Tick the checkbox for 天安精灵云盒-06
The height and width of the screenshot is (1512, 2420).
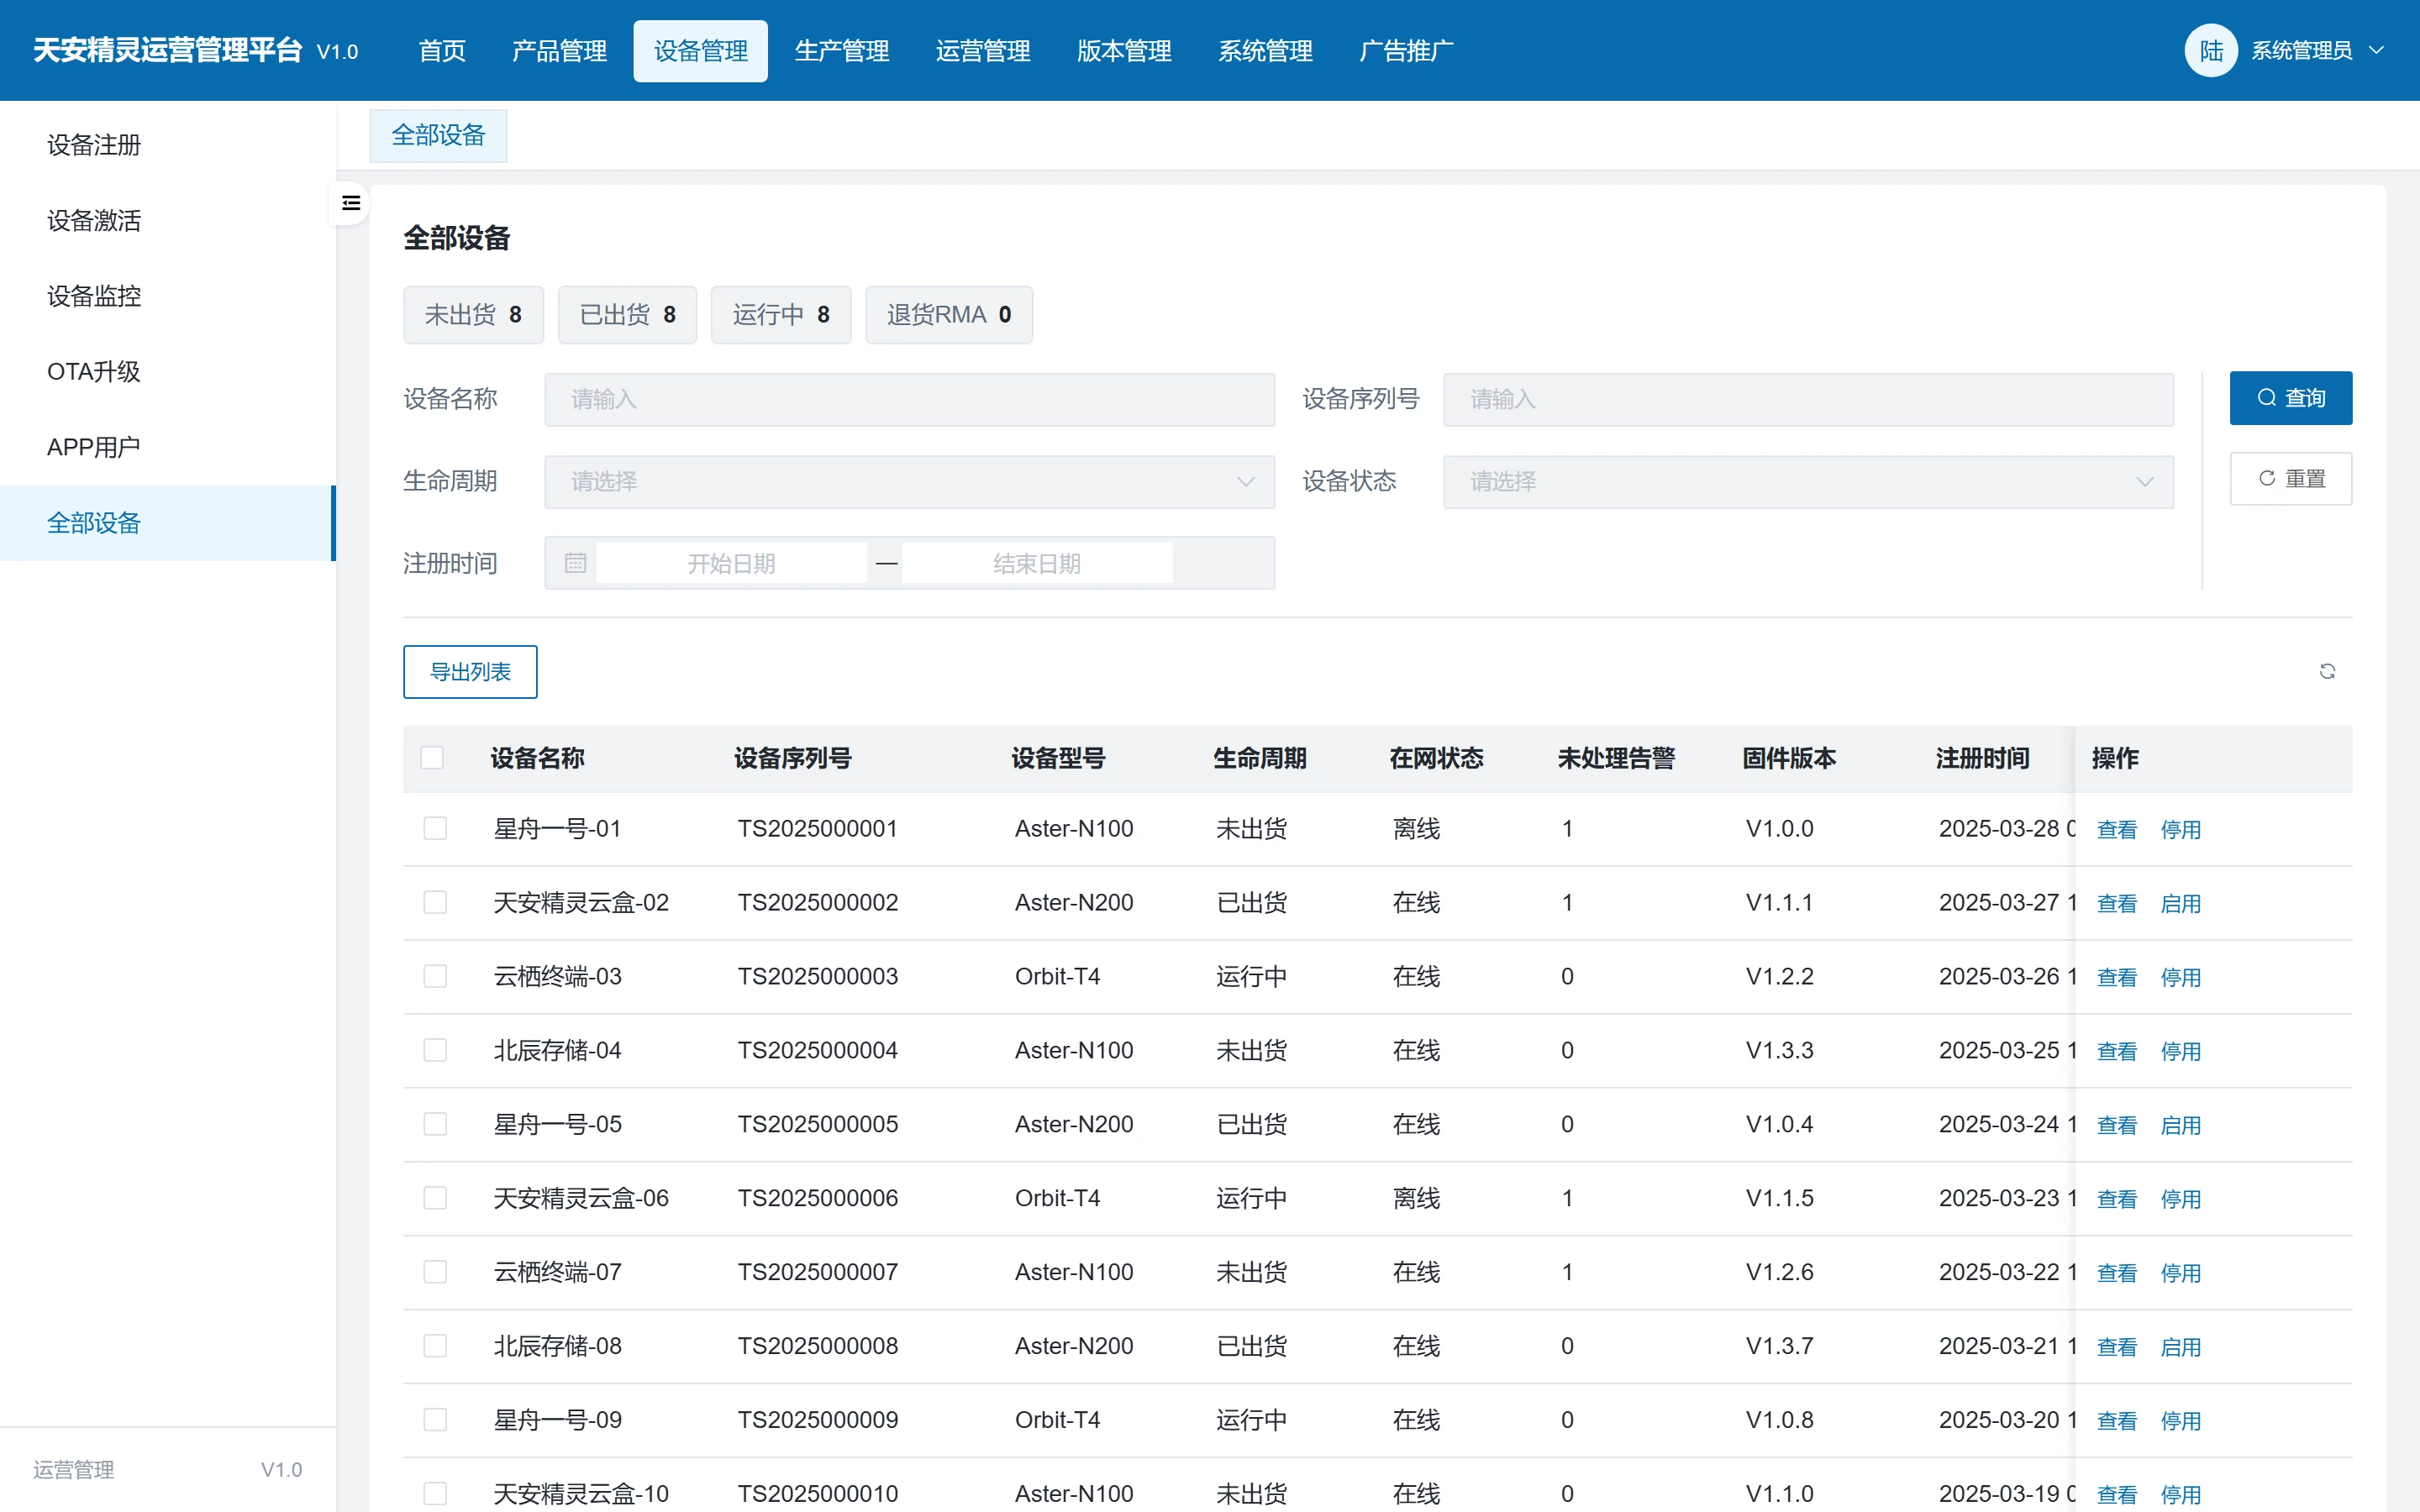[x=435, y=1198]
